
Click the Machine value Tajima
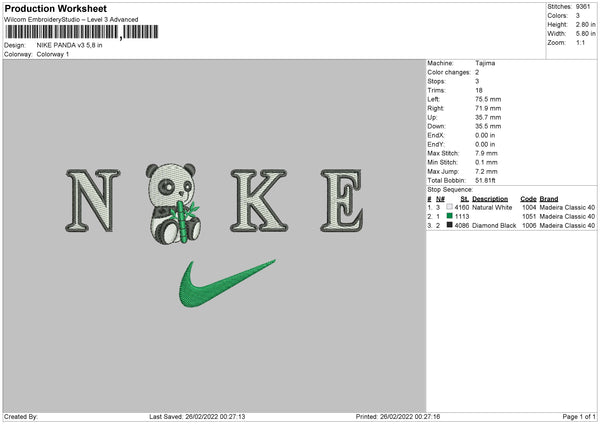pos(485,63)
